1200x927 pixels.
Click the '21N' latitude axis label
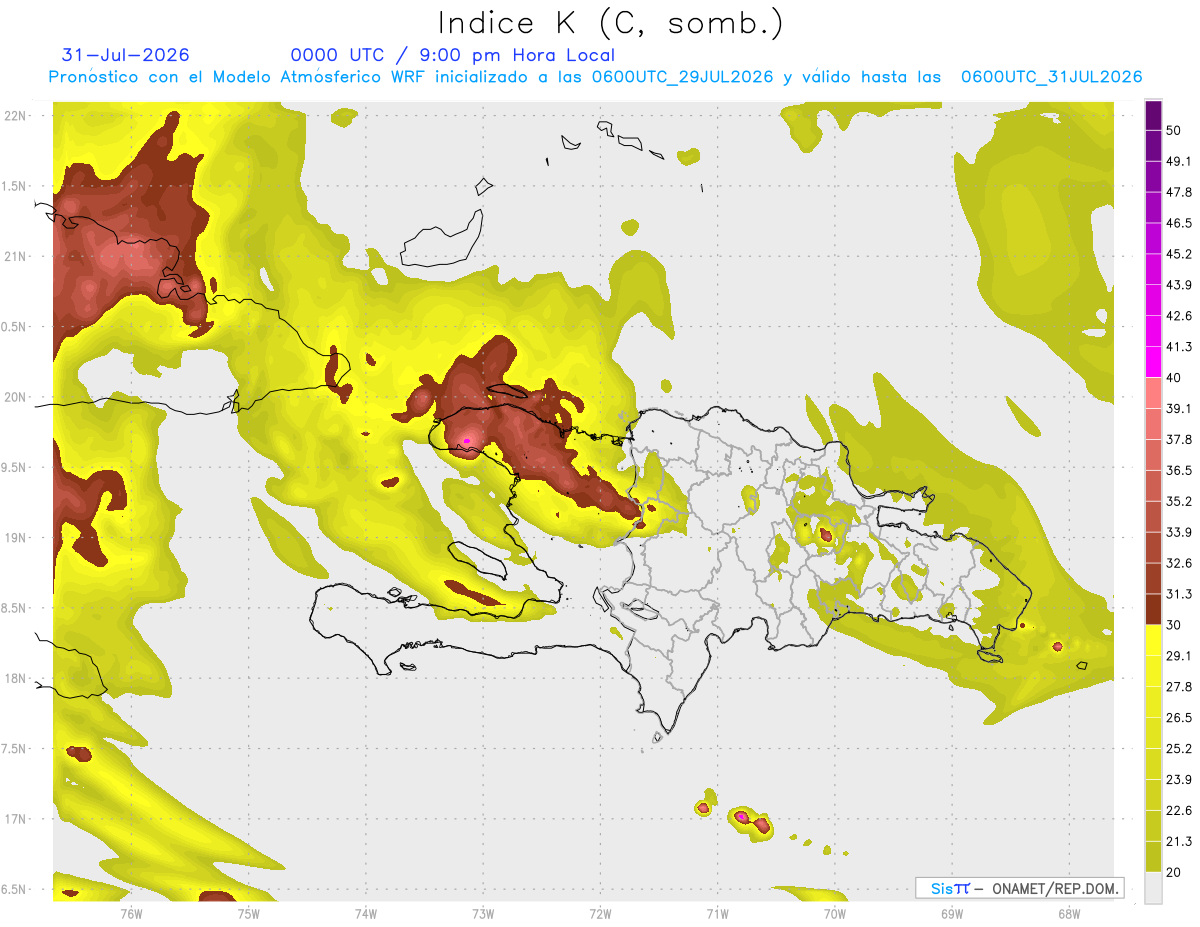tap(15, 256)
